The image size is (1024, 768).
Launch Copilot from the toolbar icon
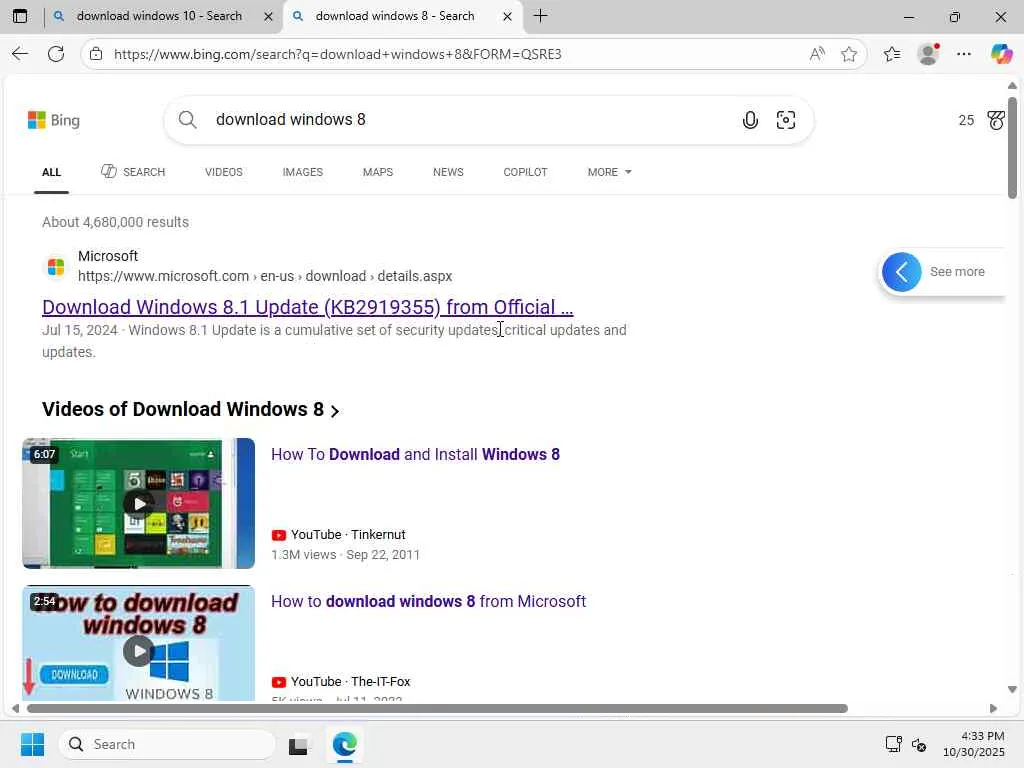point(1001,54)
